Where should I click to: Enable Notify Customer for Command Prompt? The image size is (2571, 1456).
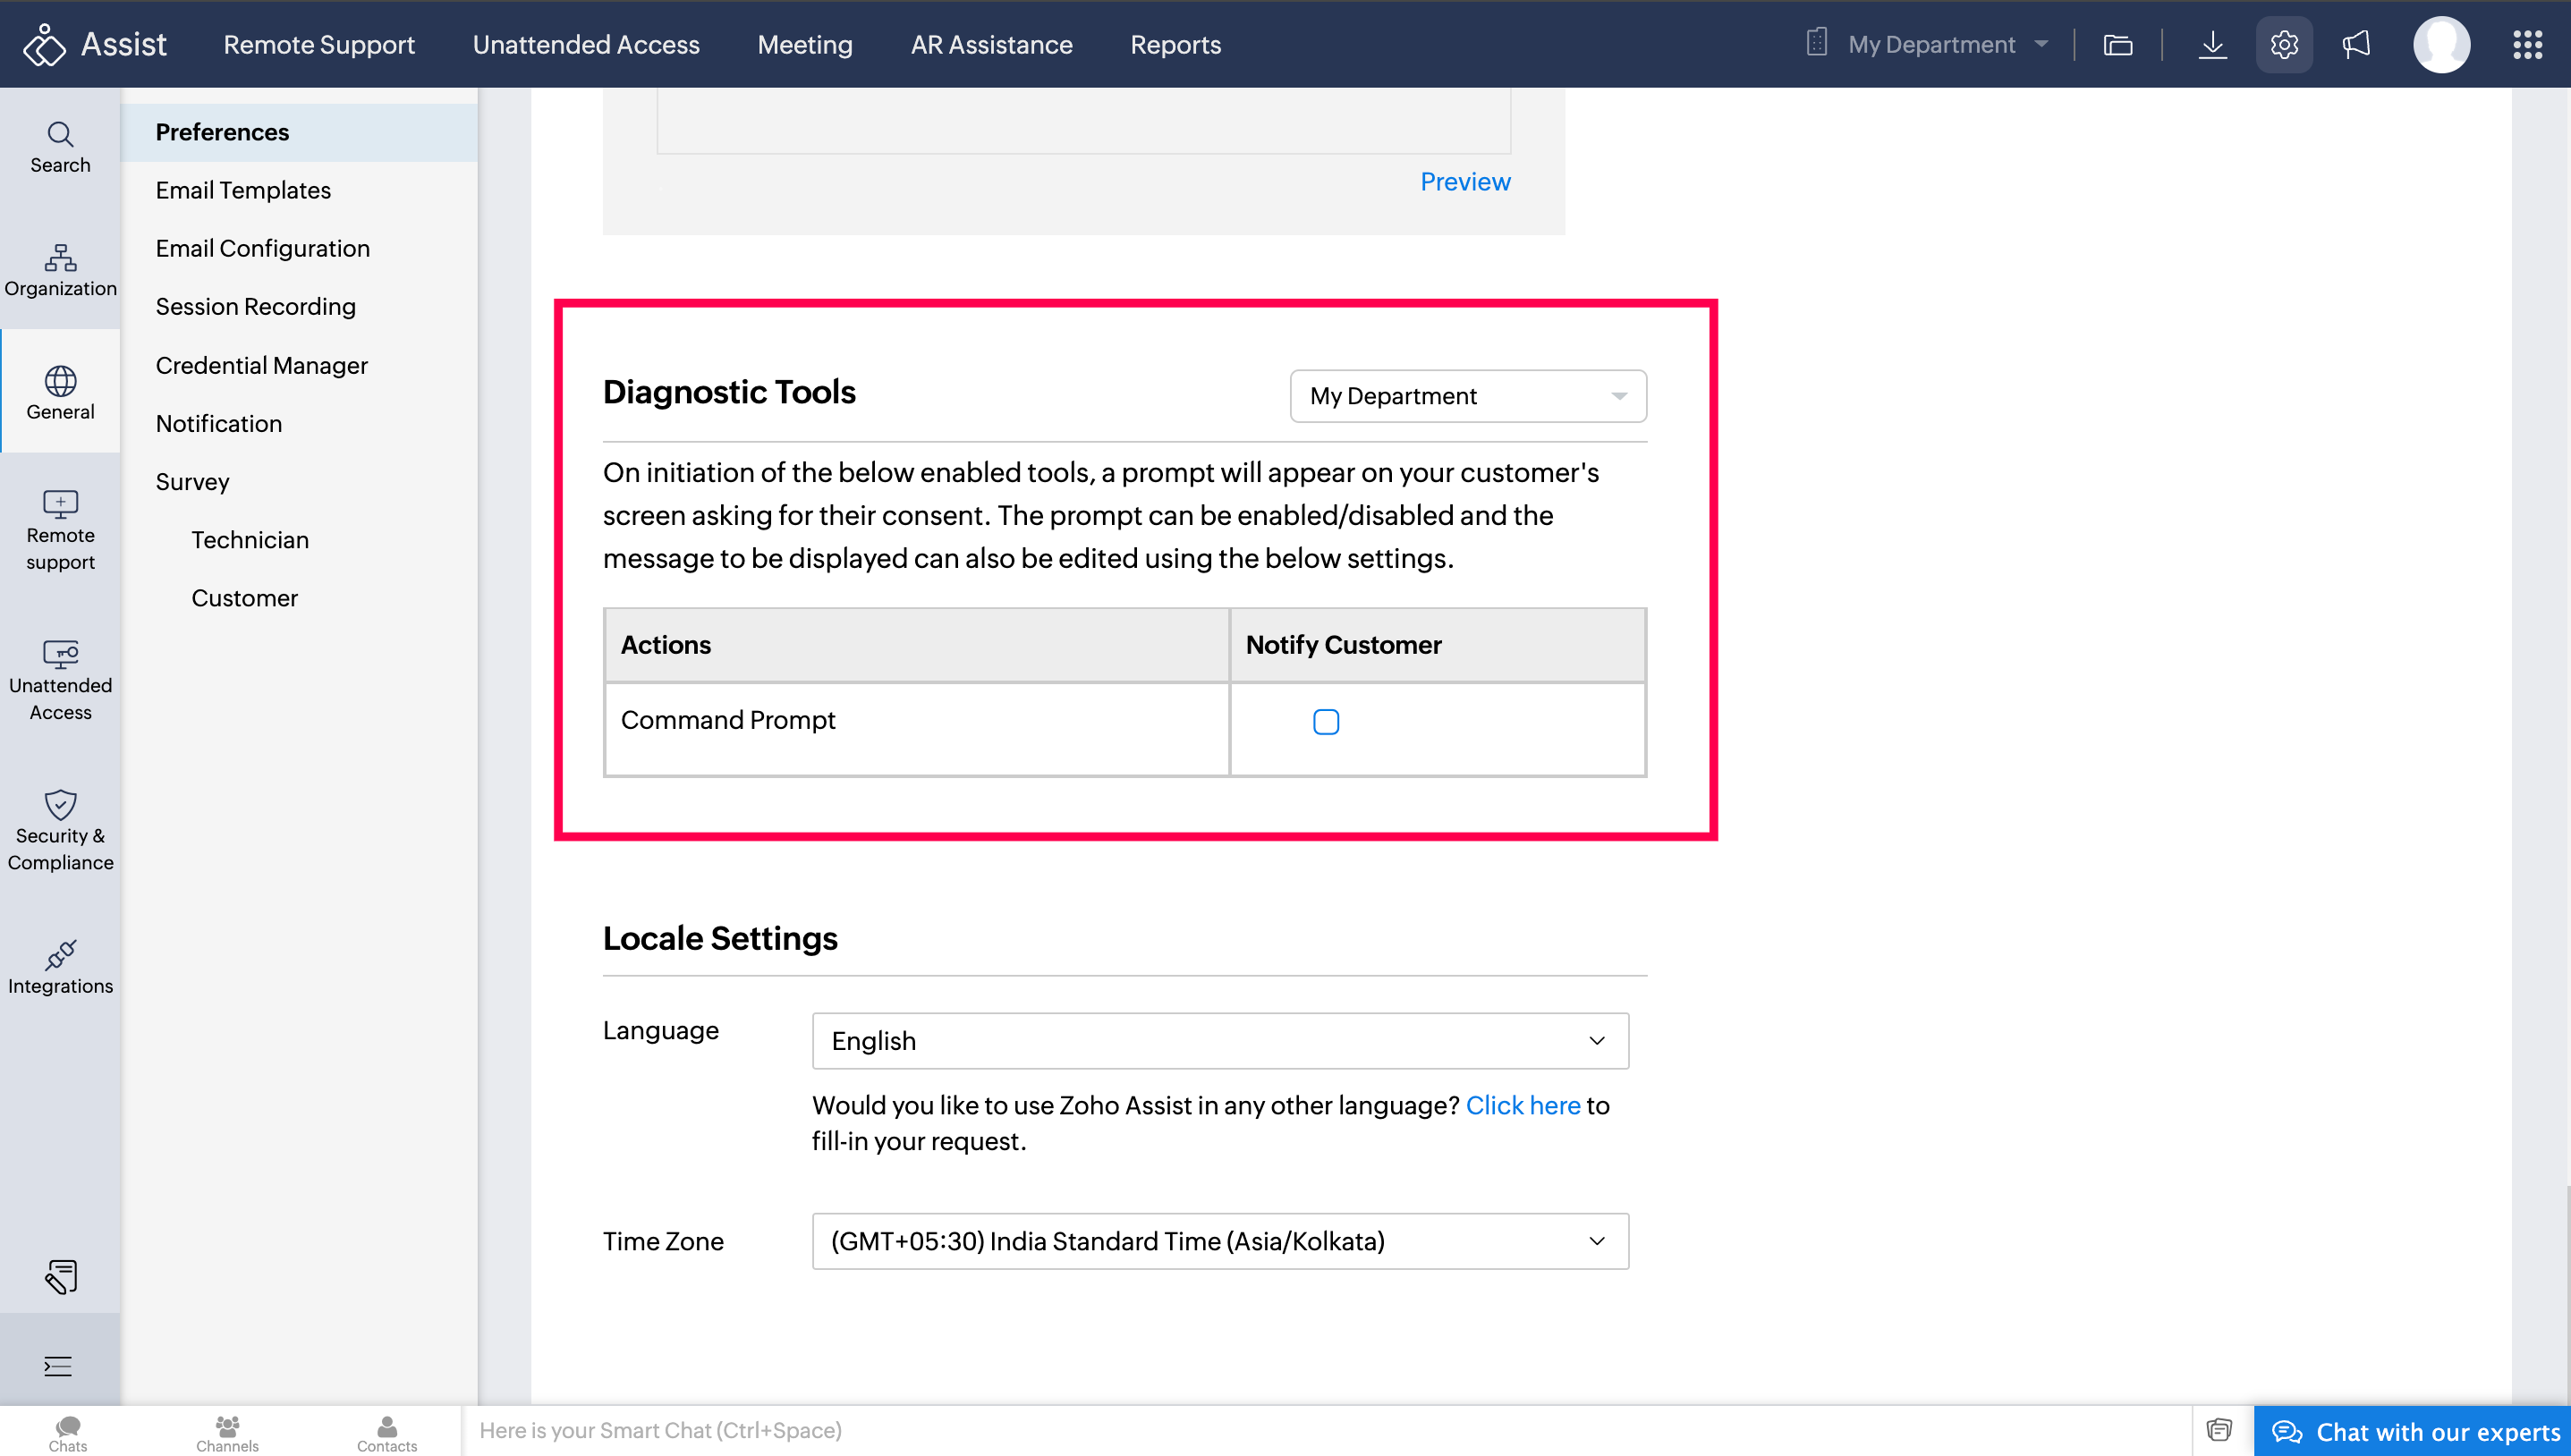[1325, 721]
